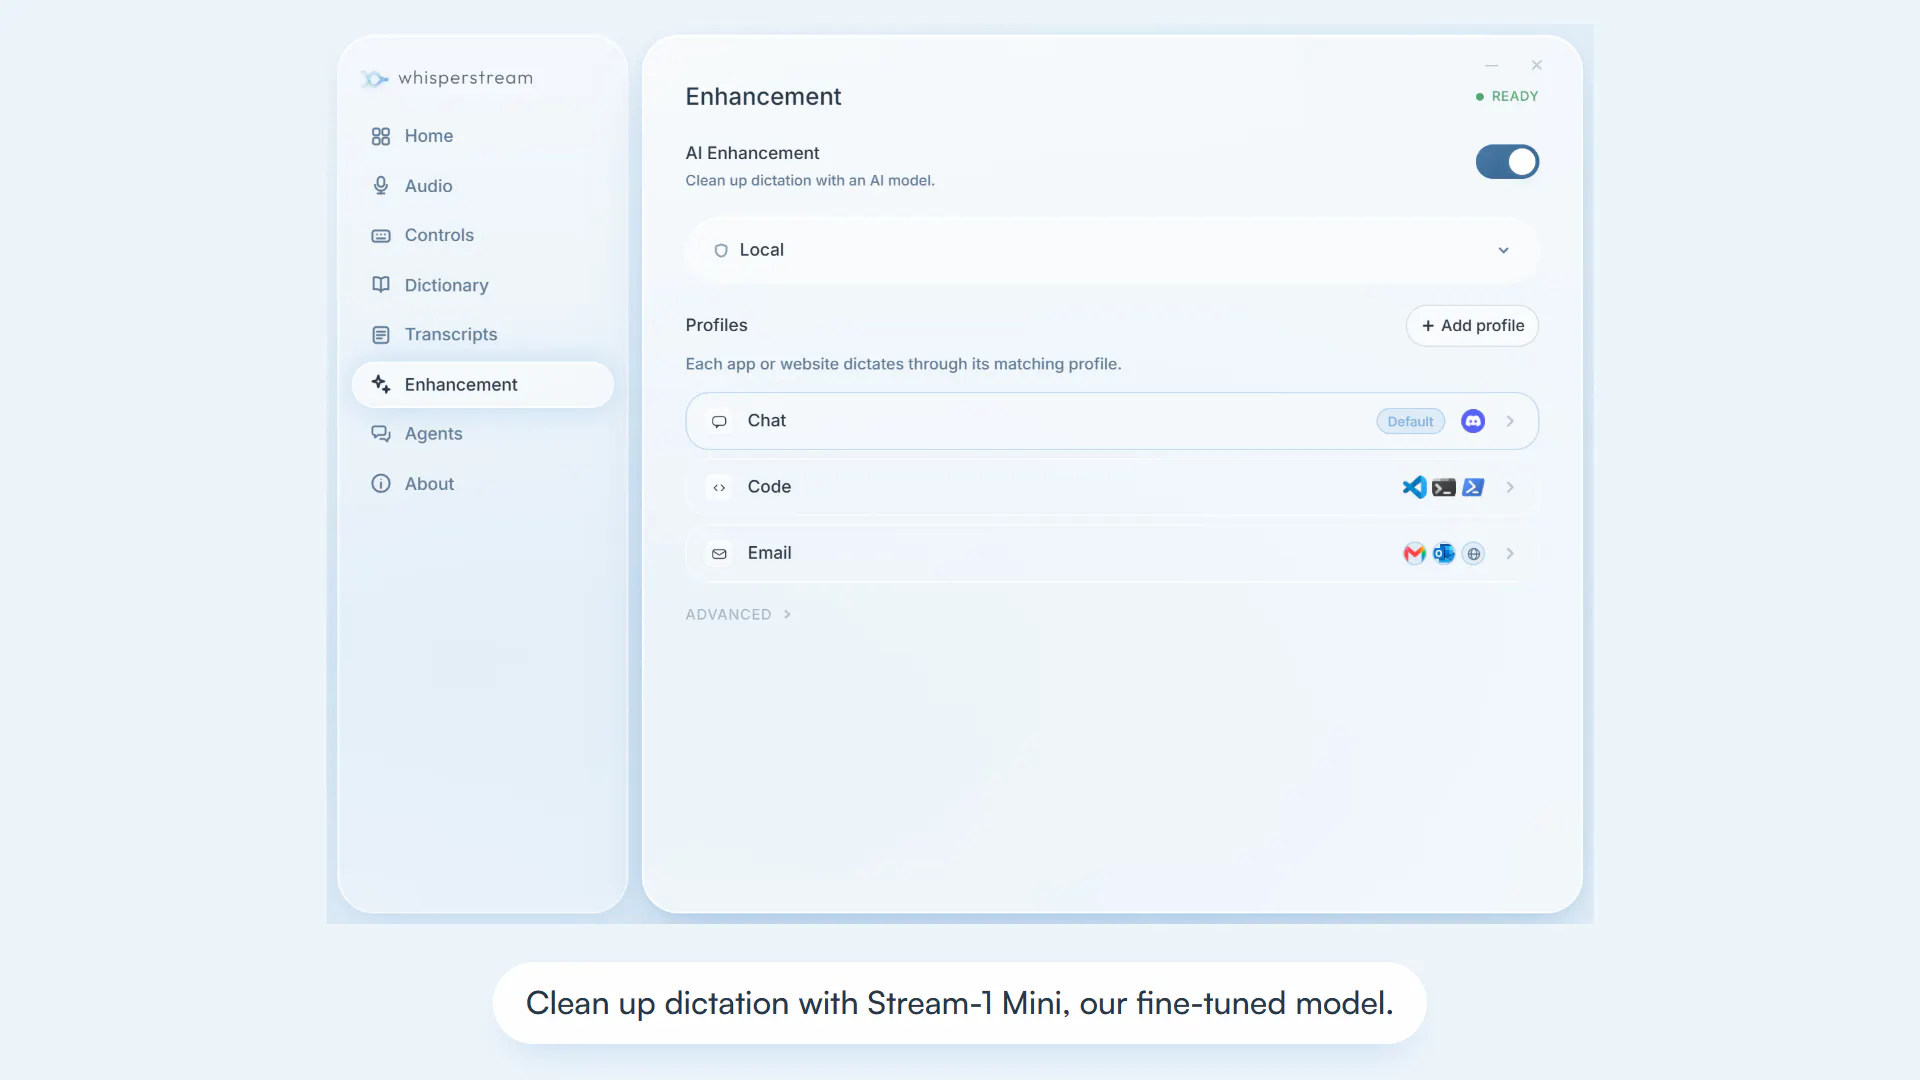Click the shield icon beside Local
Screen dimensions: 1920x1080
(721, 251)
